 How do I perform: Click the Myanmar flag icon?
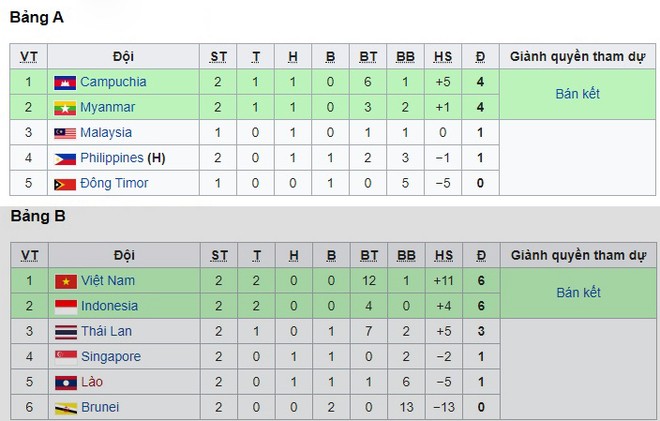65,108
